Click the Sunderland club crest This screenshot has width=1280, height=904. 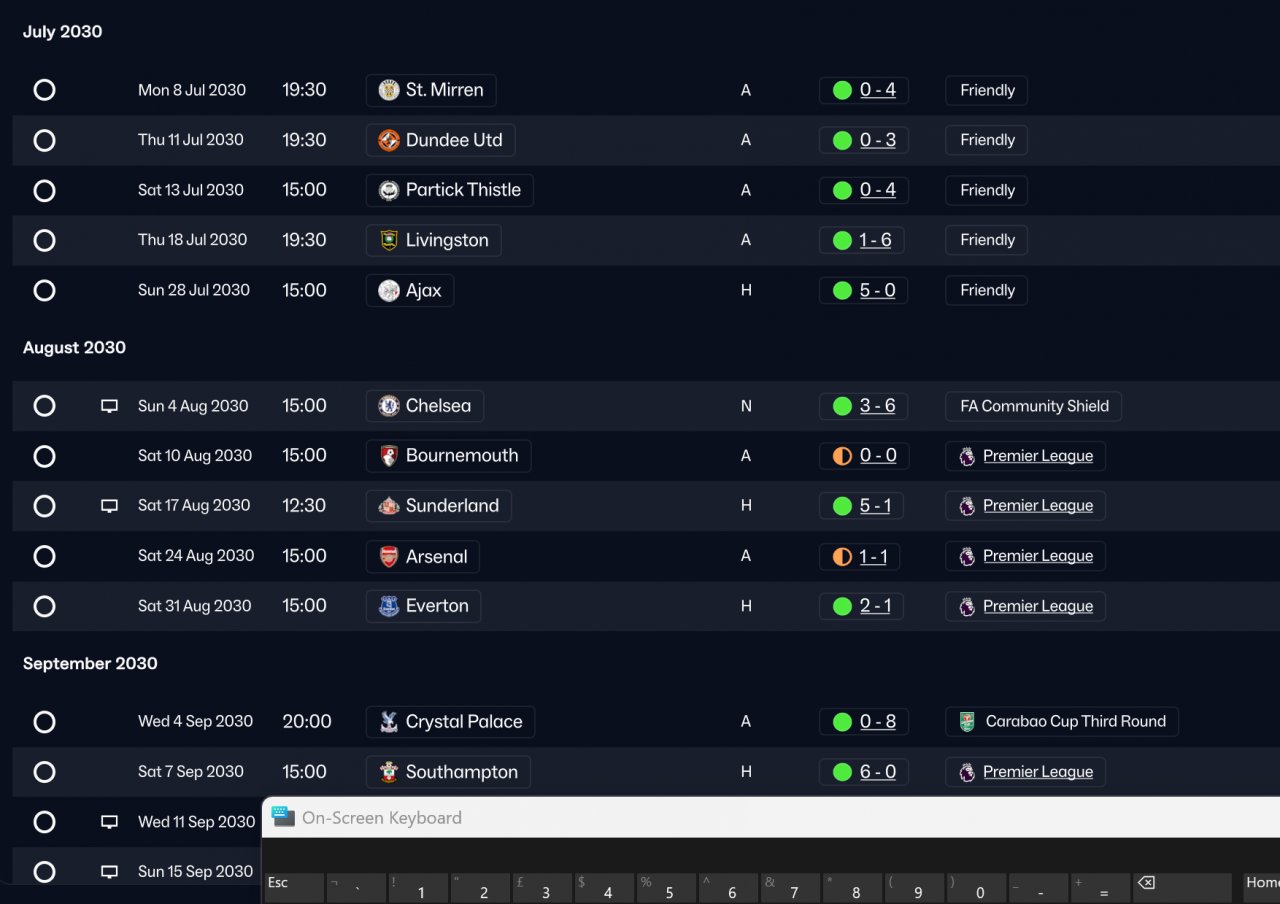[x=389, y=506]
